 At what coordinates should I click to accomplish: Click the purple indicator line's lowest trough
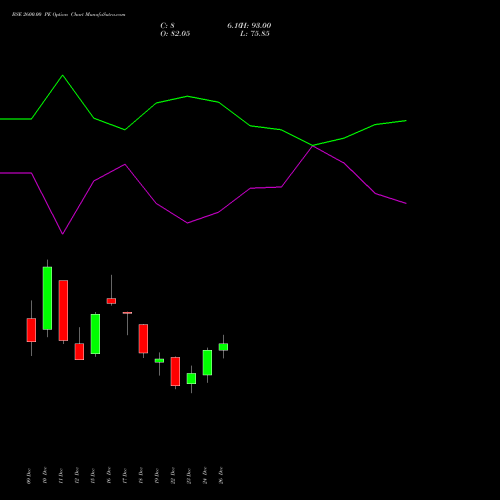click(62, 233)
